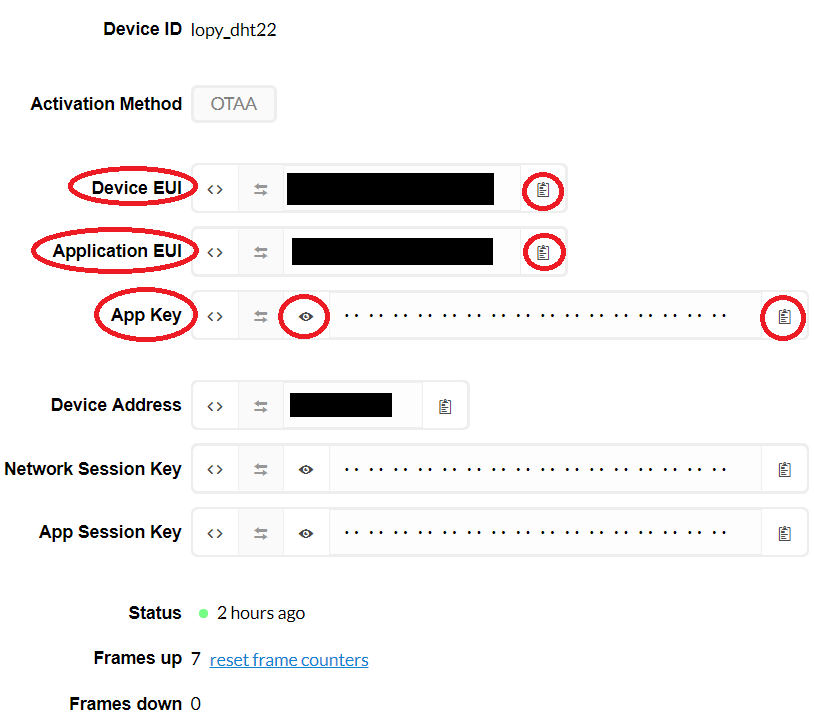The height and width of the screenshot is (721, 814).
Task: Click the masked App Key field
Action: pos(545,316)
